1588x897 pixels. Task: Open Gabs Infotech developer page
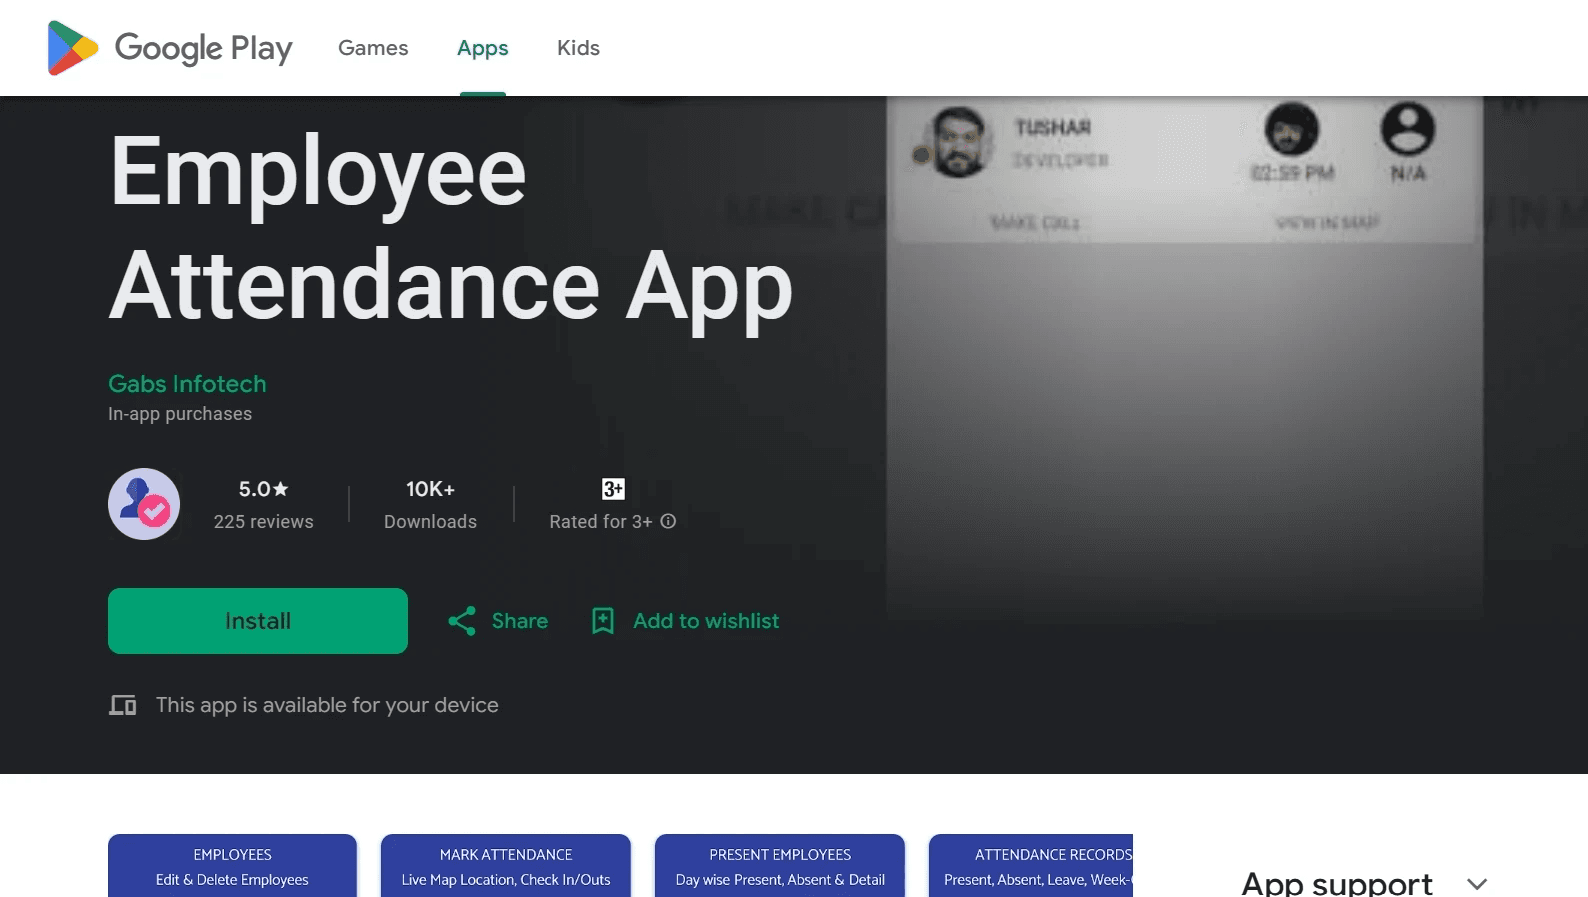[x=187, y=384]
